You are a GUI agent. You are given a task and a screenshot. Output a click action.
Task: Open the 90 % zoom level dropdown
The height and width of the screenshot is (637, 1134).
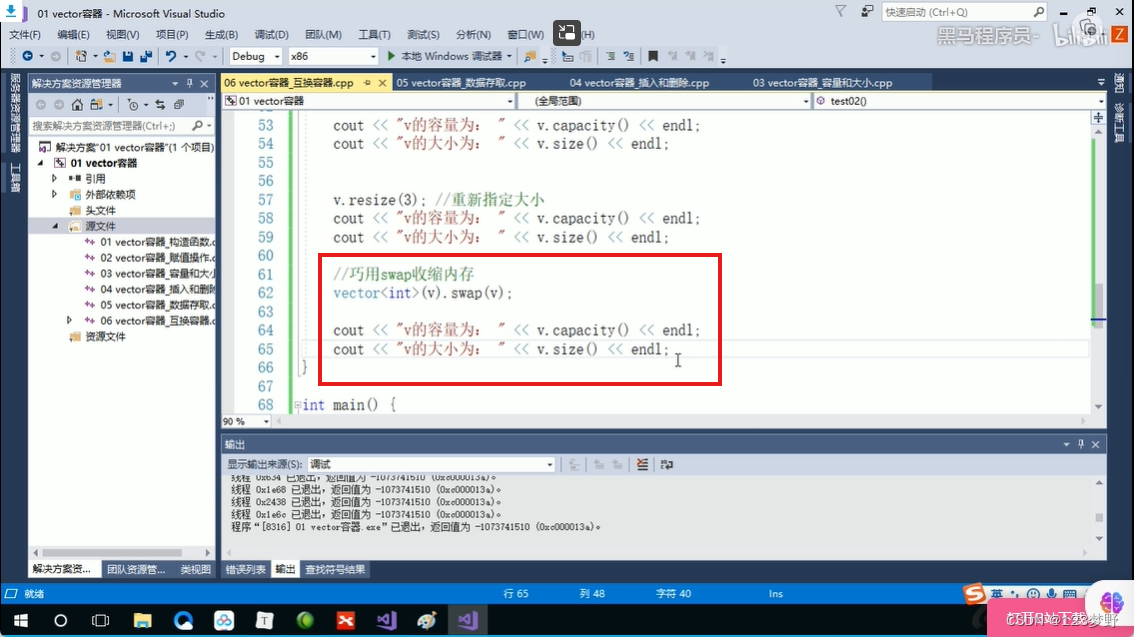266,421
